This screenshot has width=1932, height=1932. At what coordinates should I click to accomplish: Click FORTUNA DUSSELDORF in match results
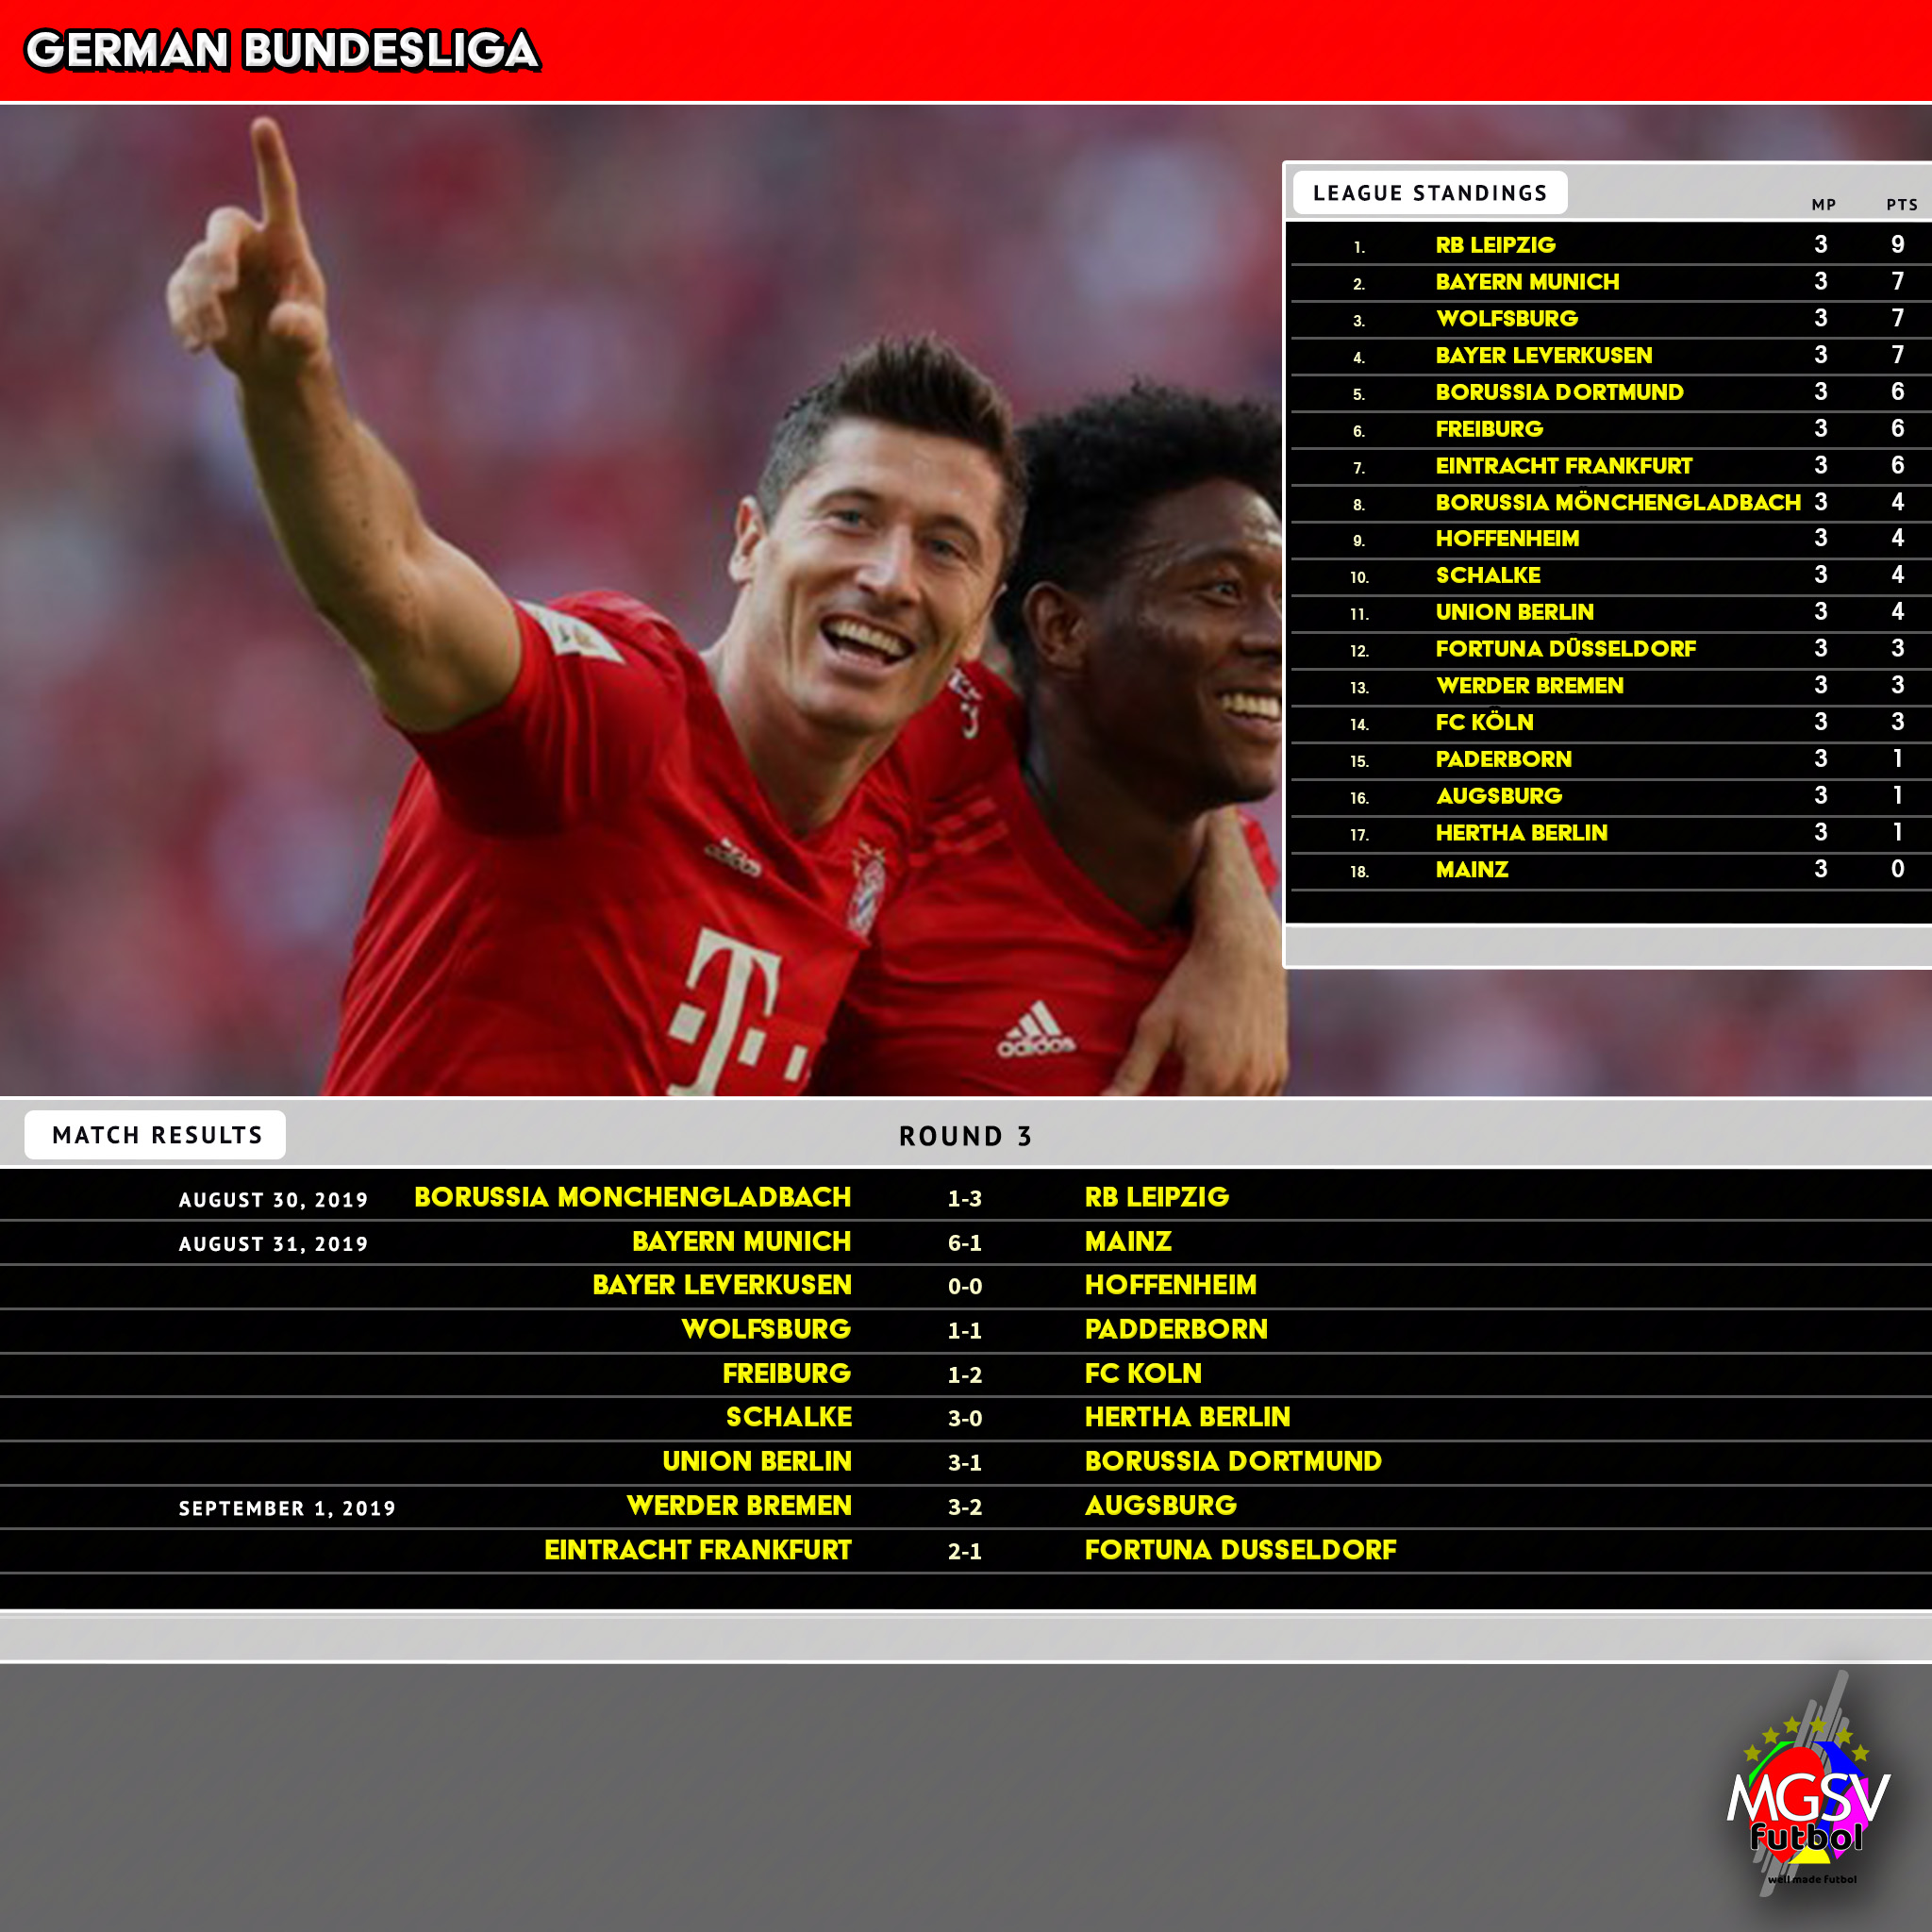coord(1240,1550)
